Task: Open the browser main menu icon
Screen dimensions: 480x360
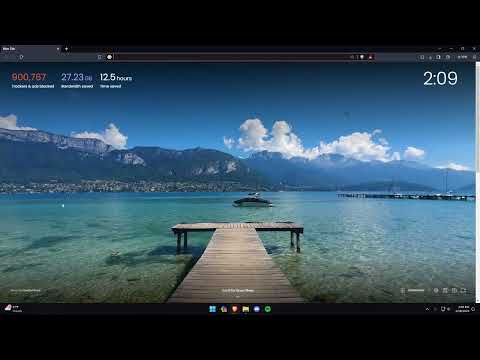Action: click(x=475, y=57)
